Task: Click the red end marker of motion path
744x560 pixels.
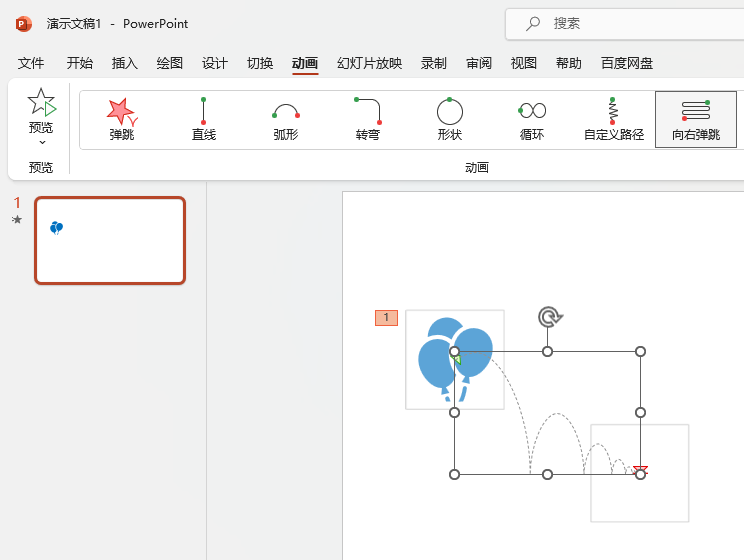Action: click(x=640, y=470)
